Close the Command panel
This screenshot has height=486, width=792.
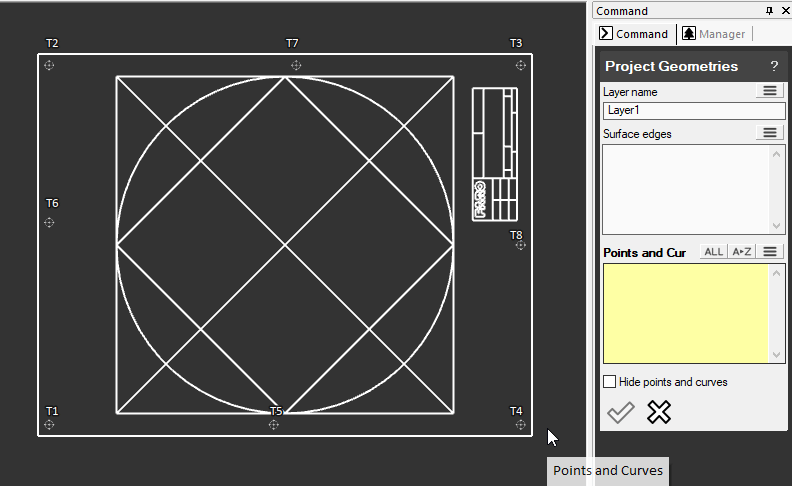tap(783, 11)
